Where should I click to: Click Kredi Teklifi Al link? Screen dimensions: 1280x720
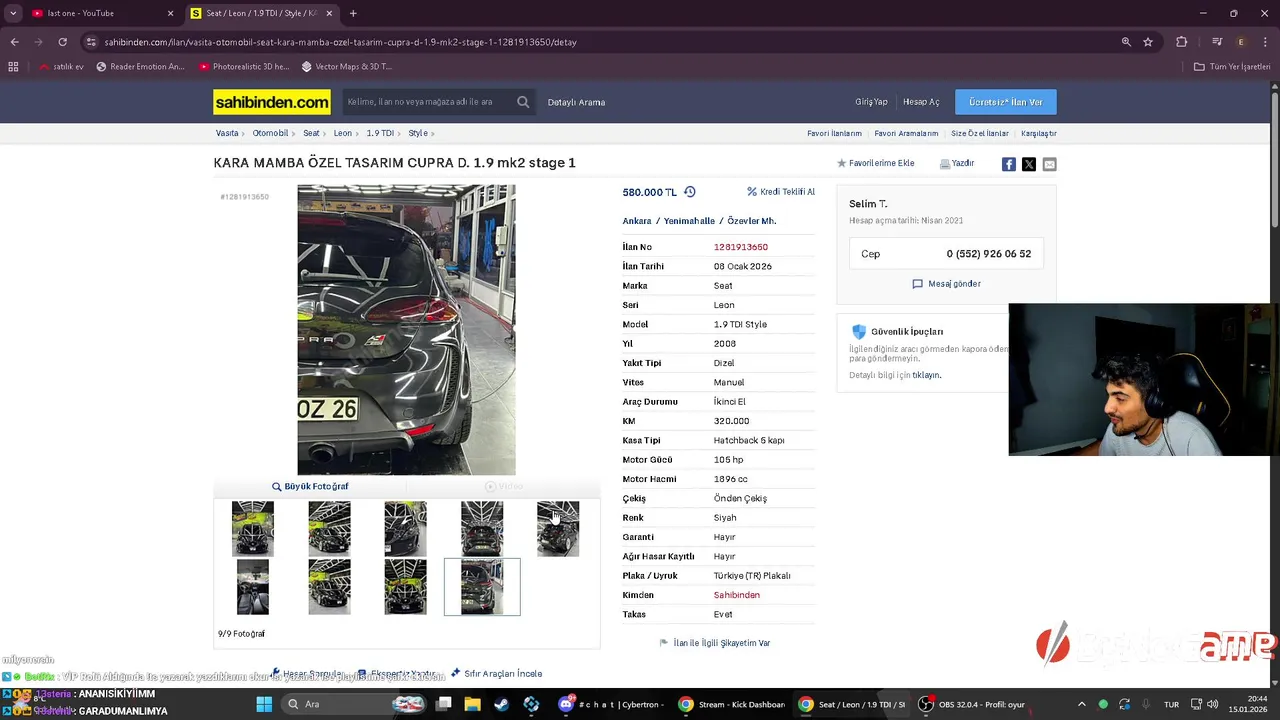point(781,192)
